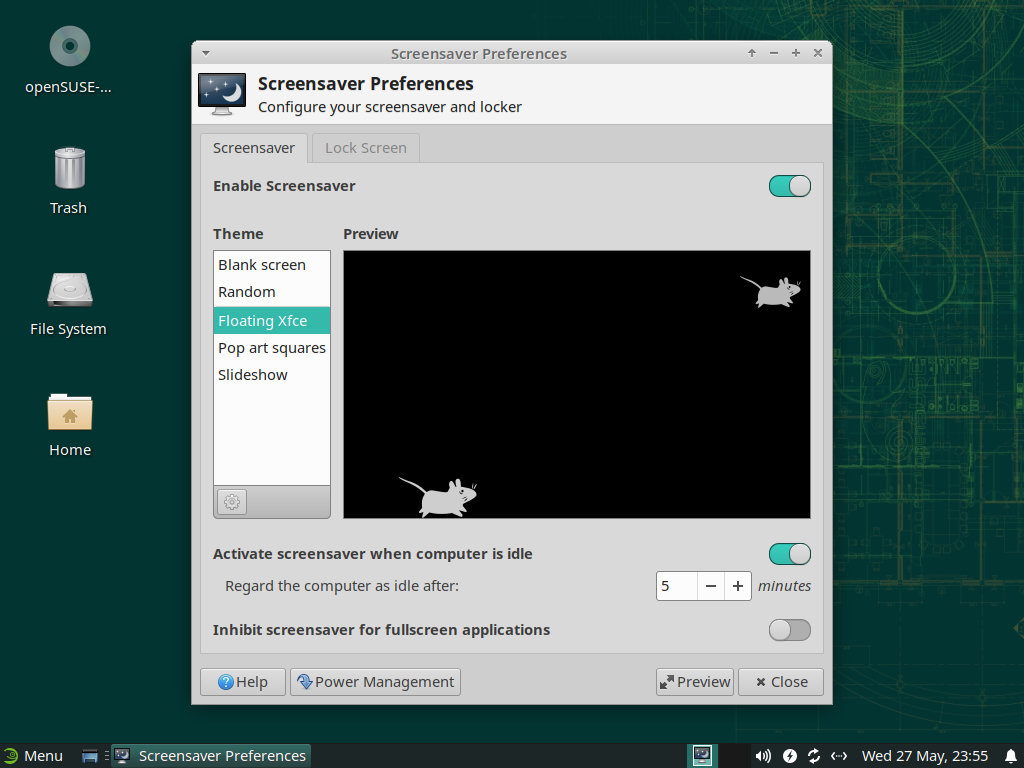The width and height of the screenshot is (1024, 768).
Task: Increase idle minutes with plus button
Action: click(x=738, y=586)
